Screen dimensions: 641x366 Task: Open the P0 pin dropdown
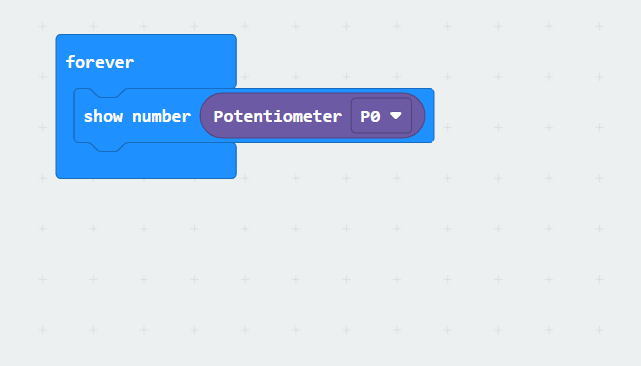381,116
